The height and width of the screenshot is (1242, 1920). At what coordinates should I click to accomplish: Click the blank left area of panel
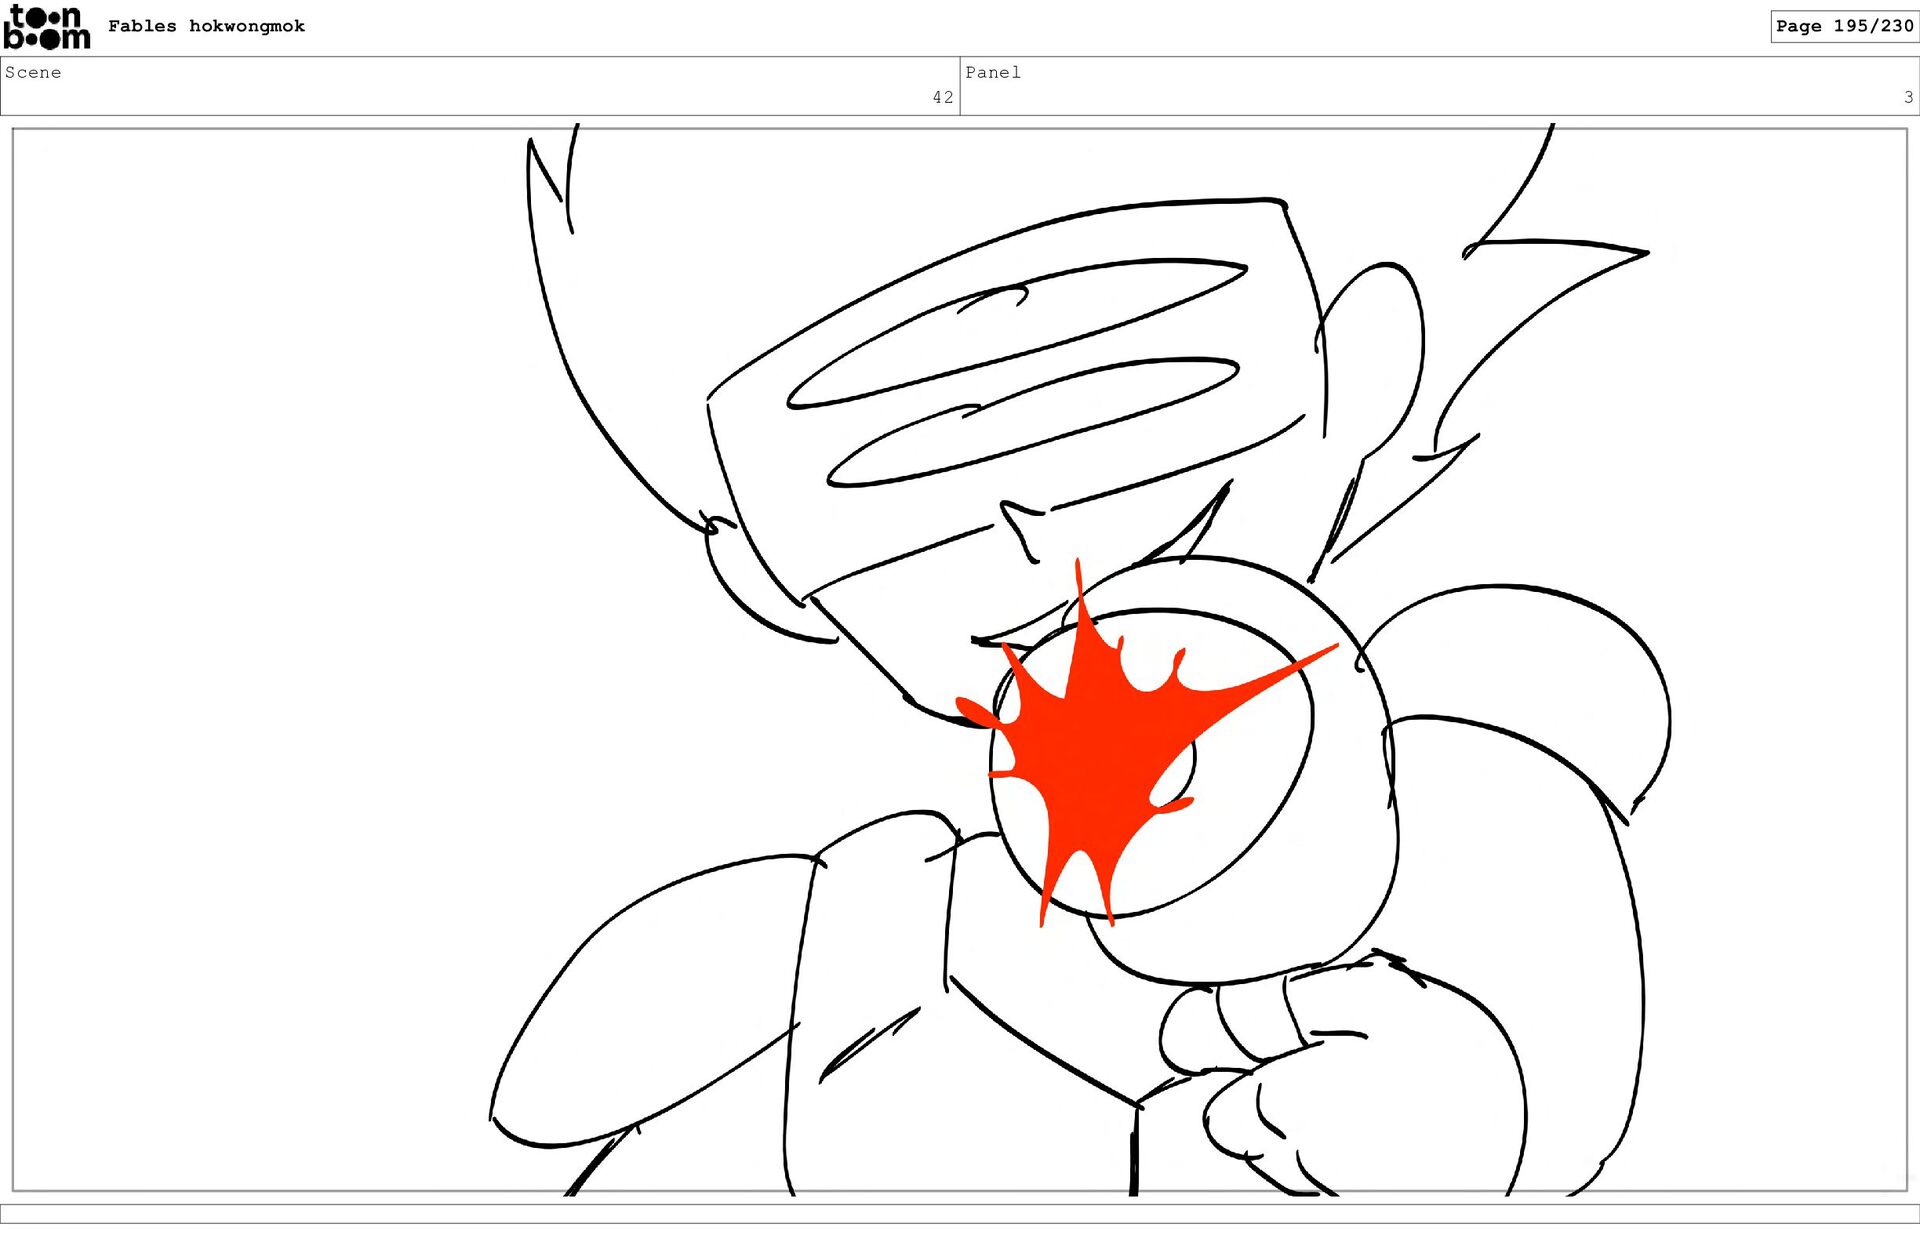coord(250,650)
